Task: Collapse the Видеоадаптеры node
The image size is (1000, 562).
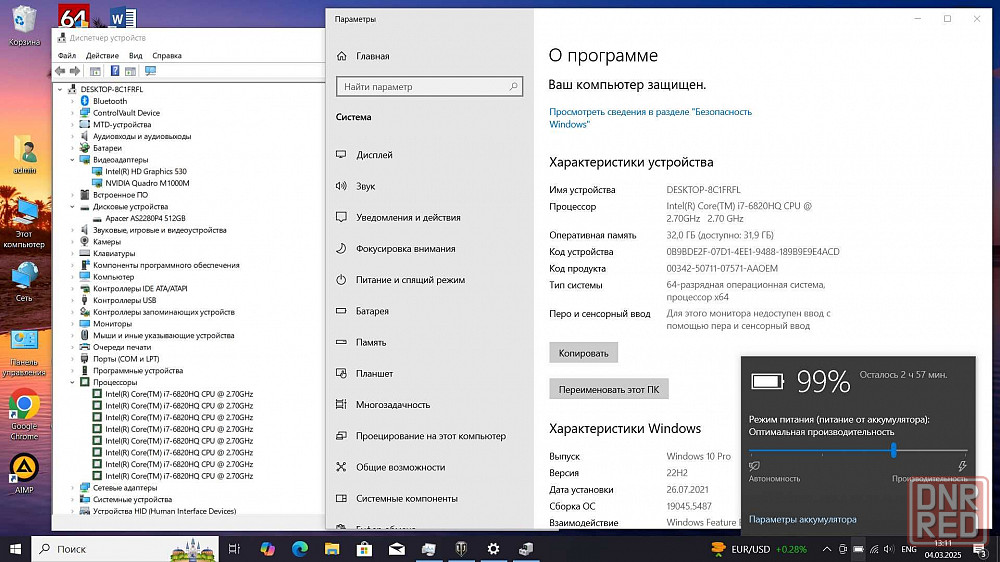Action: coord(73,160)
